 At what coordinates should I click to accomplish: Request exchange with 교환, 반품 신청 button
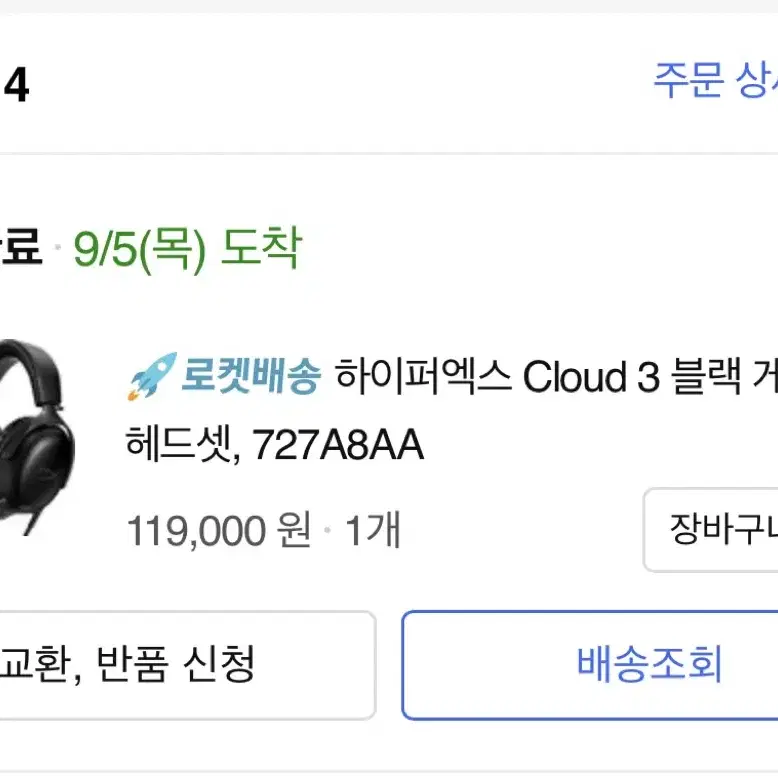(x=187, y=665)
